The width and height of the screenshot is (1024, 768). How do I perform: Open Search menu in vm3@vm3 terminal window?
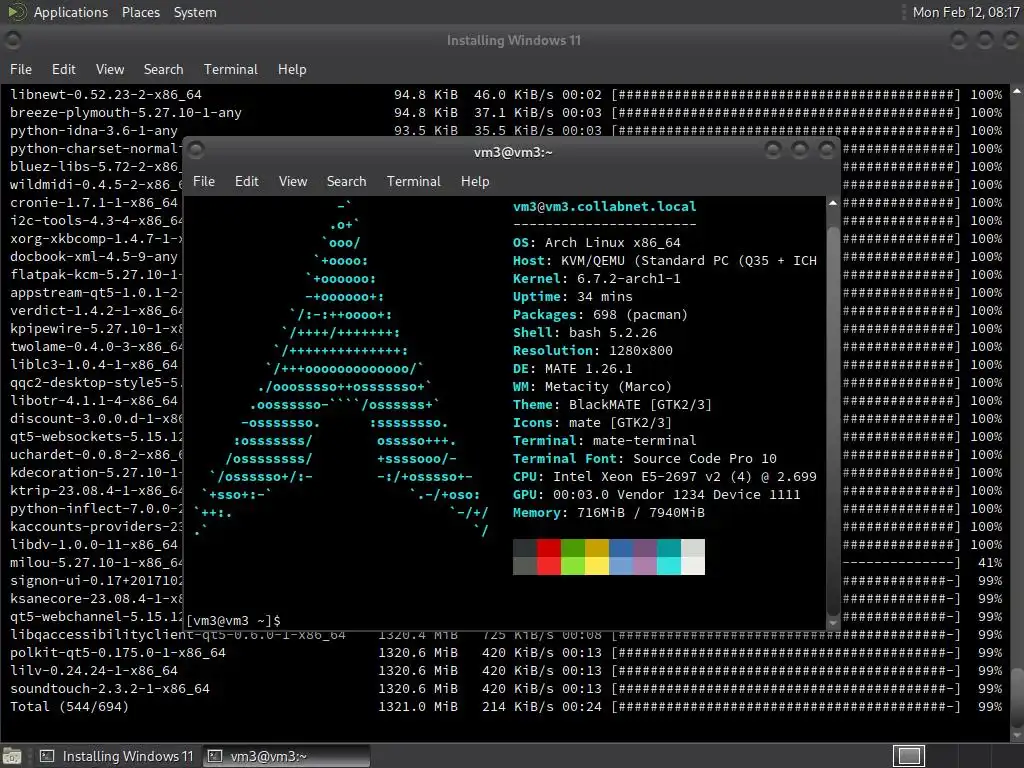pyautogui.click(x=346, y=182)
